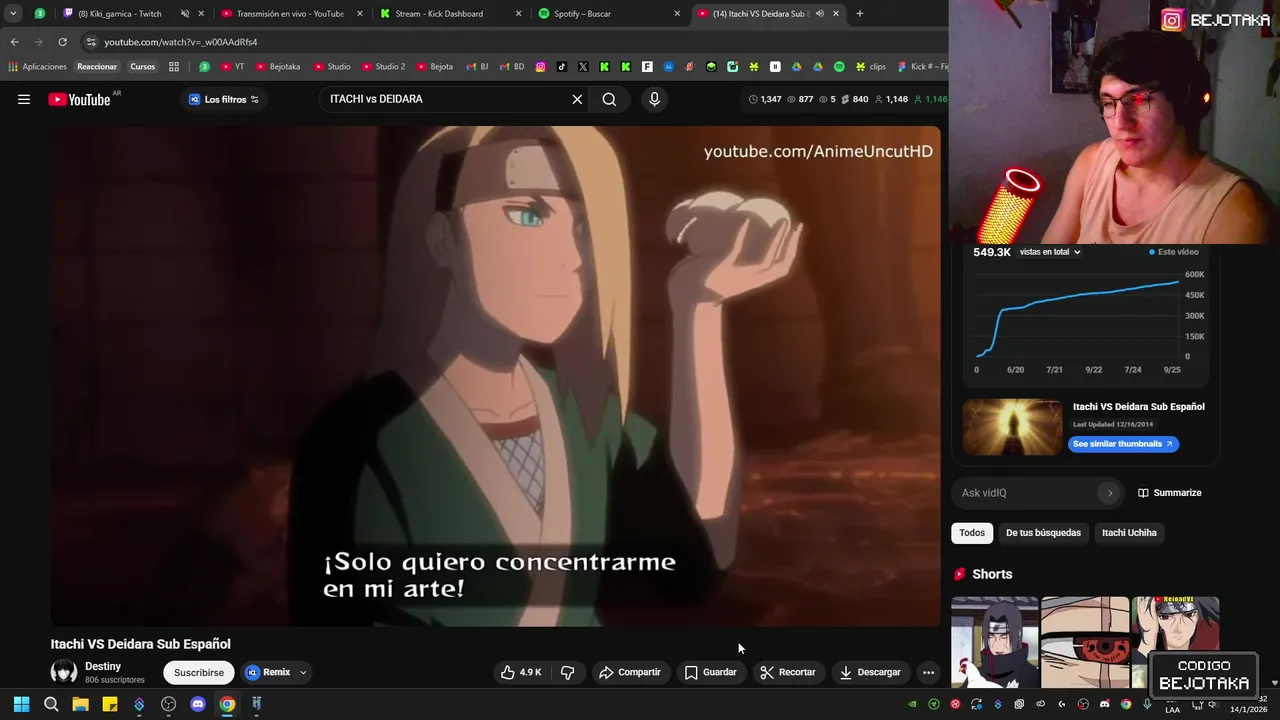Like the video with 4.9 K thumbs up
The height and width of the screenshot is (720, 1280).
pos(521,672)
